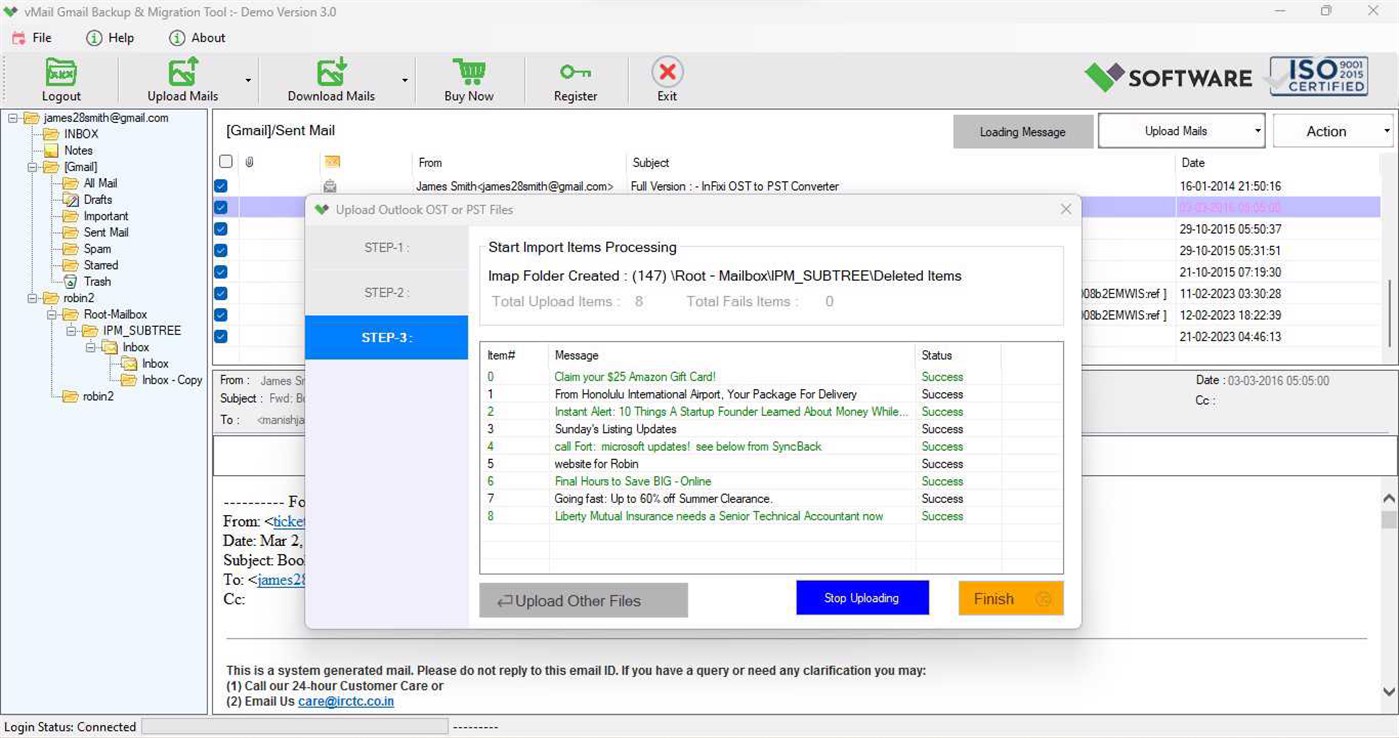This screenshot has height=738, width=1399.
Task: Collapse the james28smith@gmail.com tree node
Action: [x=14, y=118]
